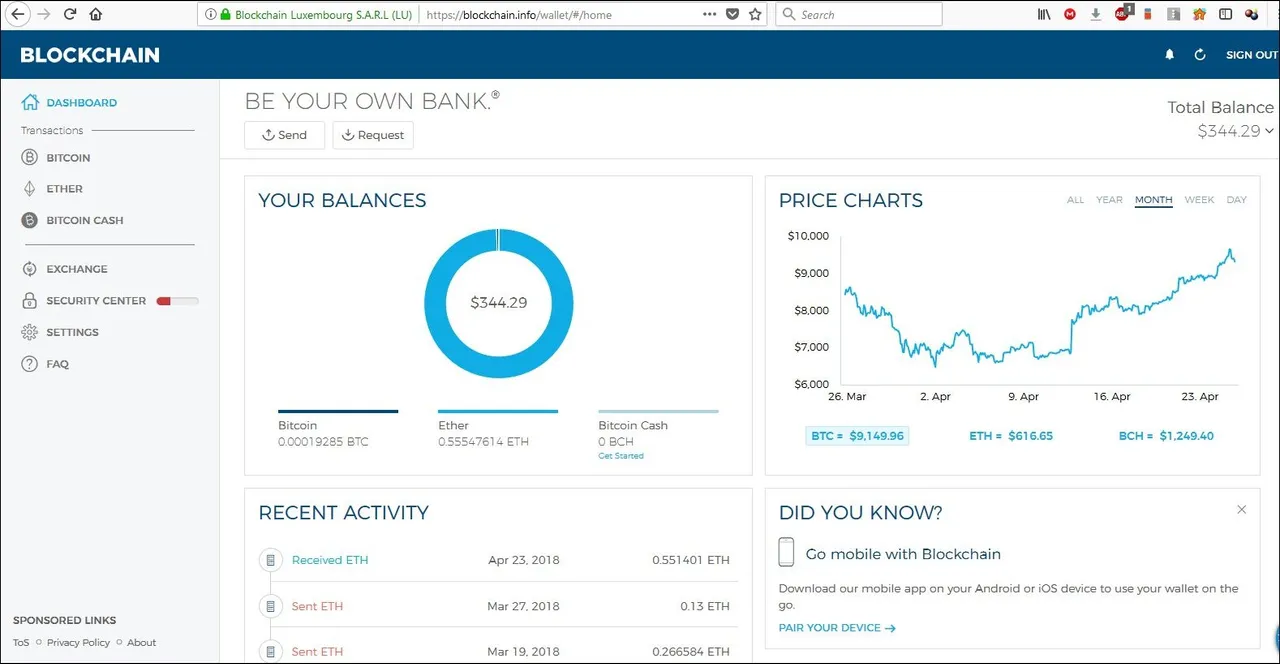This screenshot has height=664, width=1280.
Task: Switch price chart to DAY
Action: (x=1237, y=200)
